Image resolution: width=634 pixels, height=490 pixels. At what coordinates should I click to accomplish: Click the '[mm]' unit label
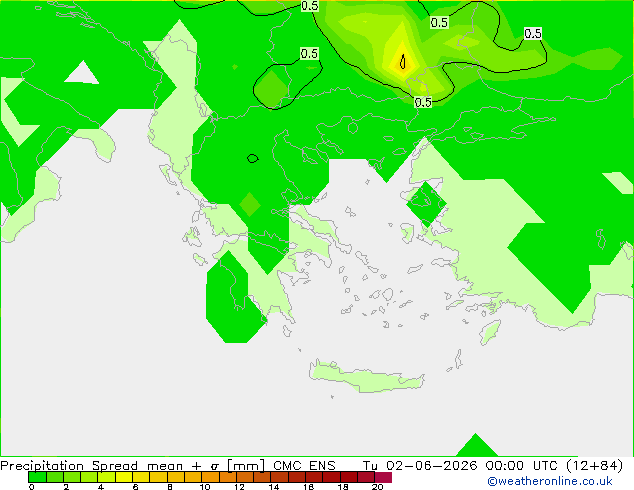246,466
